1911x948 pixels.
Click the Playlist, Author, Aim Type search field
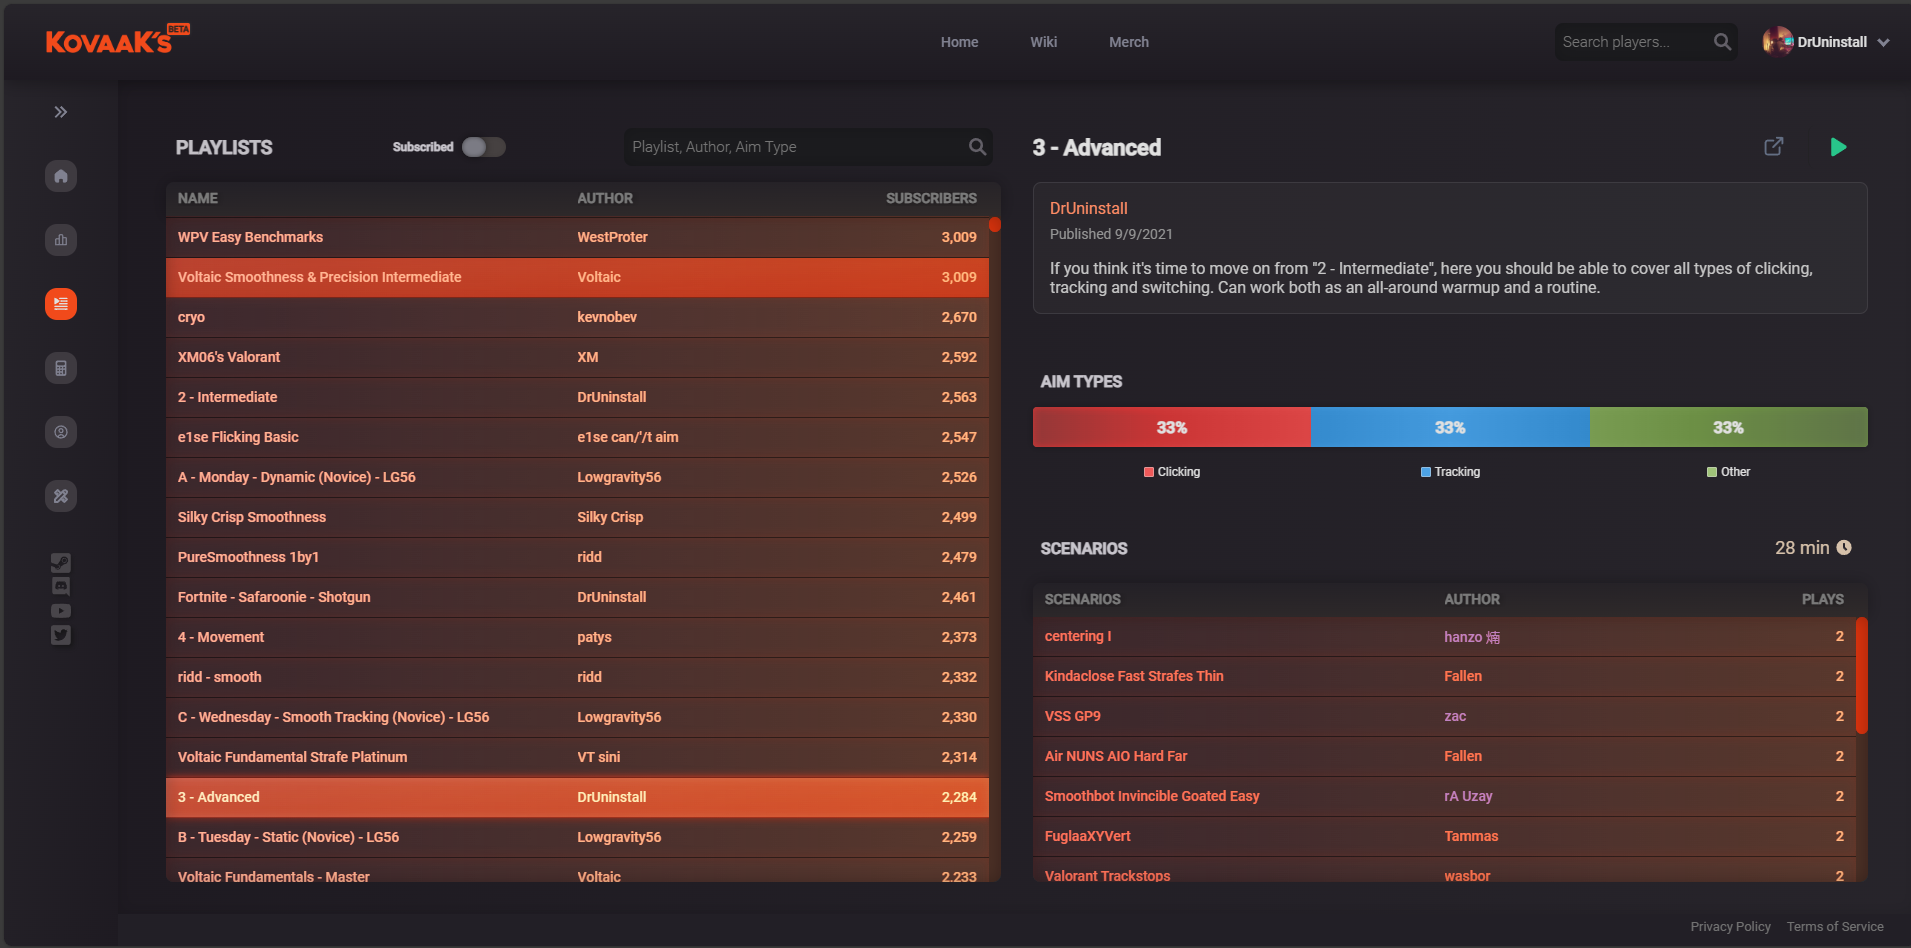coord(795,147)
